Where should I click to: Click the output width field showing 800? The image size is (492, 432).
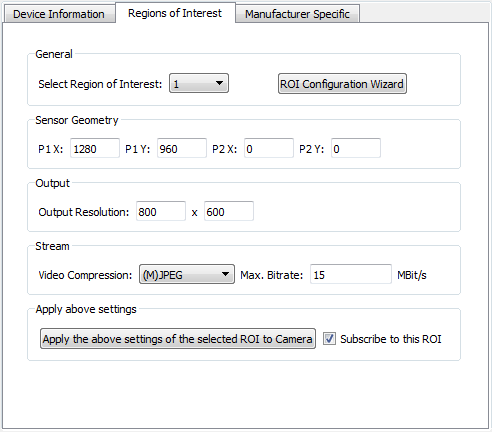click(x=161, y=211)
